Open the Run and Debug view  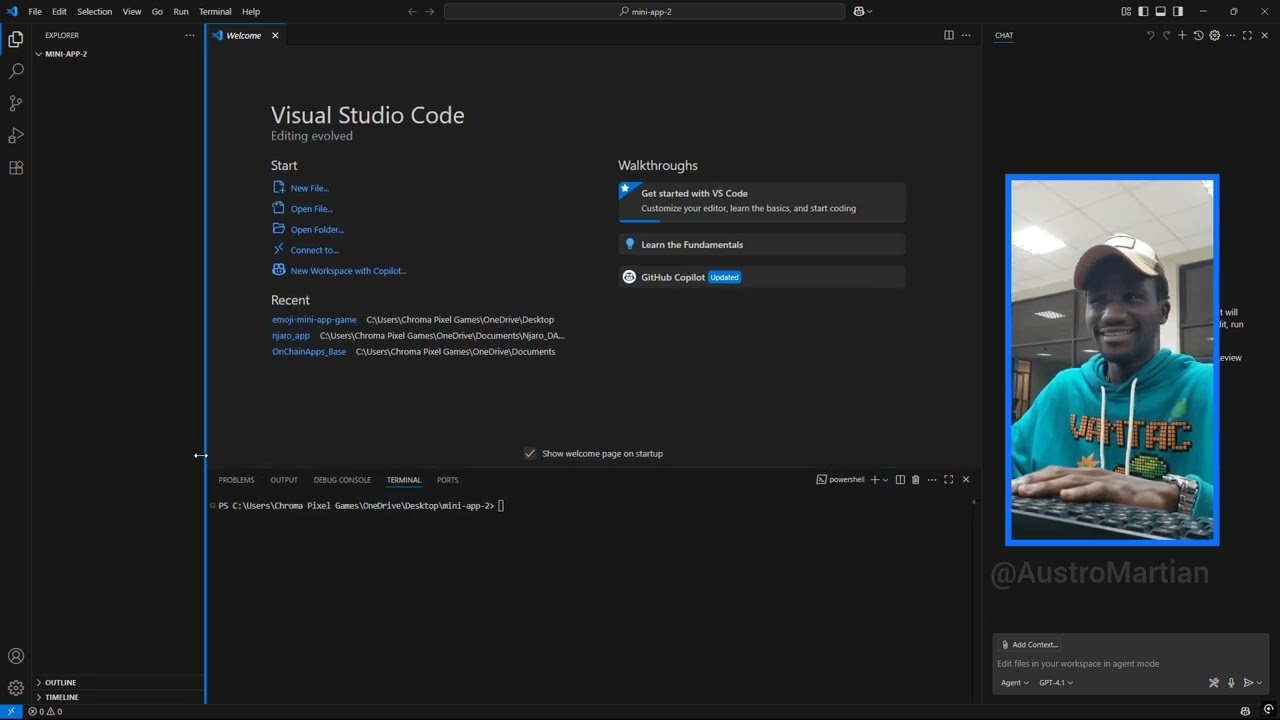[x=15, y=135]
